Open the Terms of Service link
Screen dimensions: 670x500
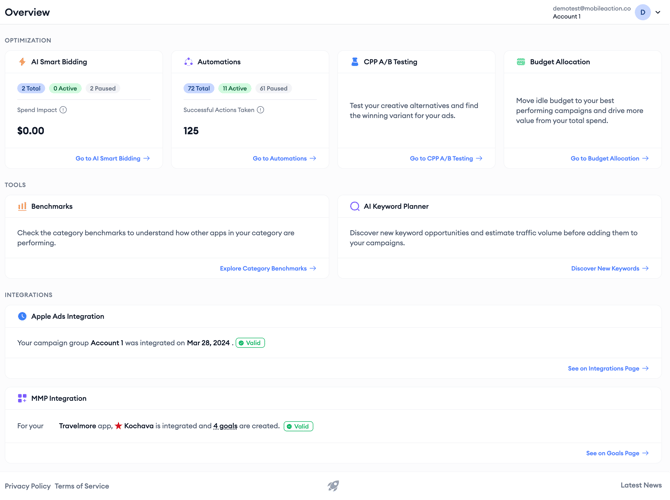(82, 486)
